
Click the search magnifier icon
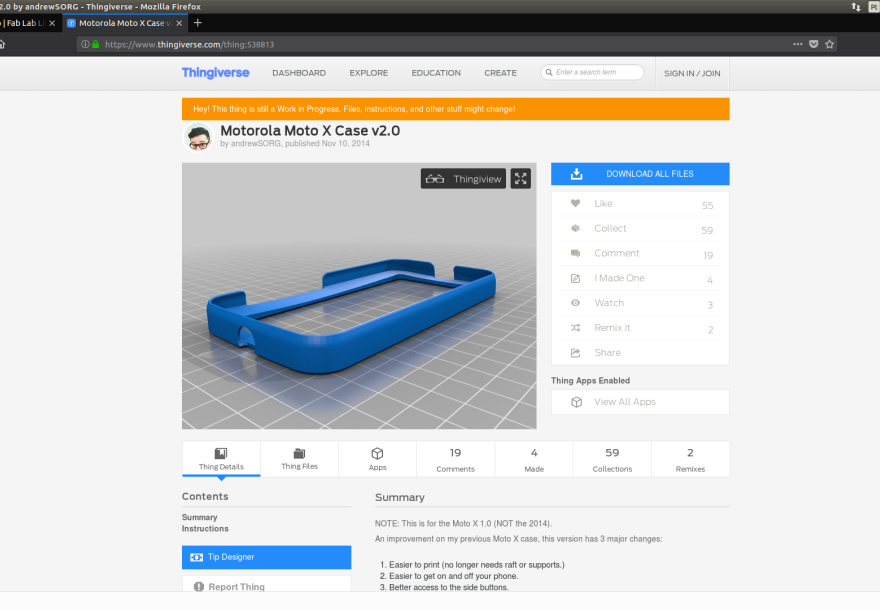click(x=549, y=72)
